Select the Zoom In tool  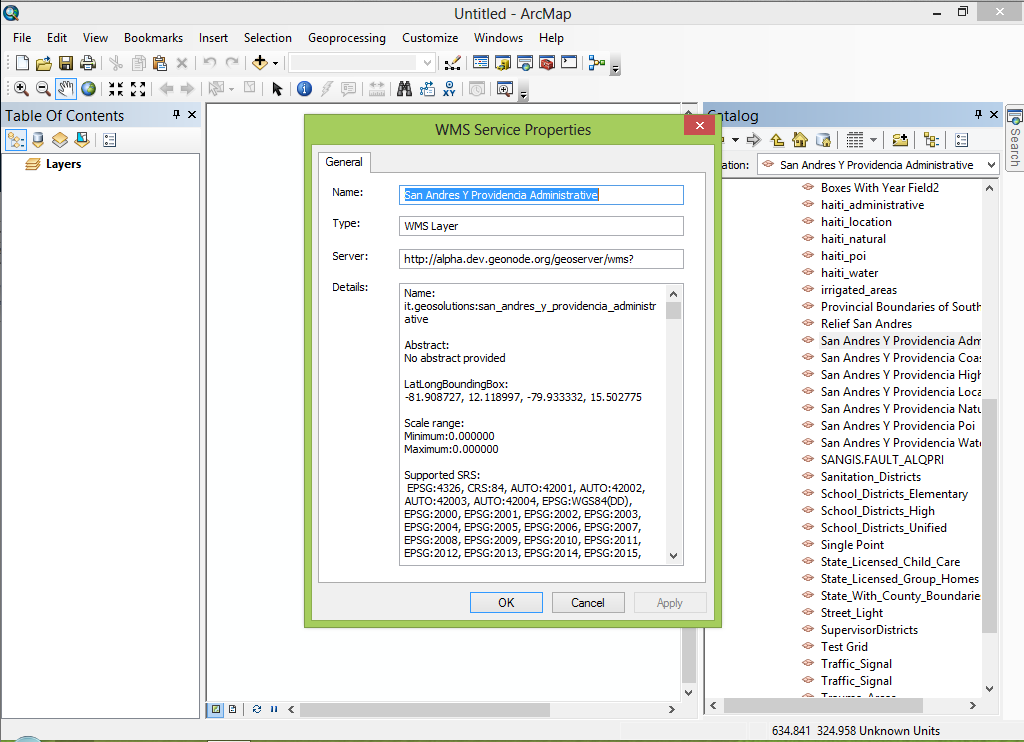21,89
